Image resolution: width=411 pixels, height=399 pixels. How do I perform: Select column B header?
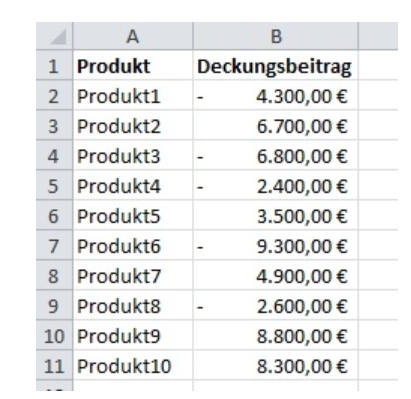[x=276, y=36]
